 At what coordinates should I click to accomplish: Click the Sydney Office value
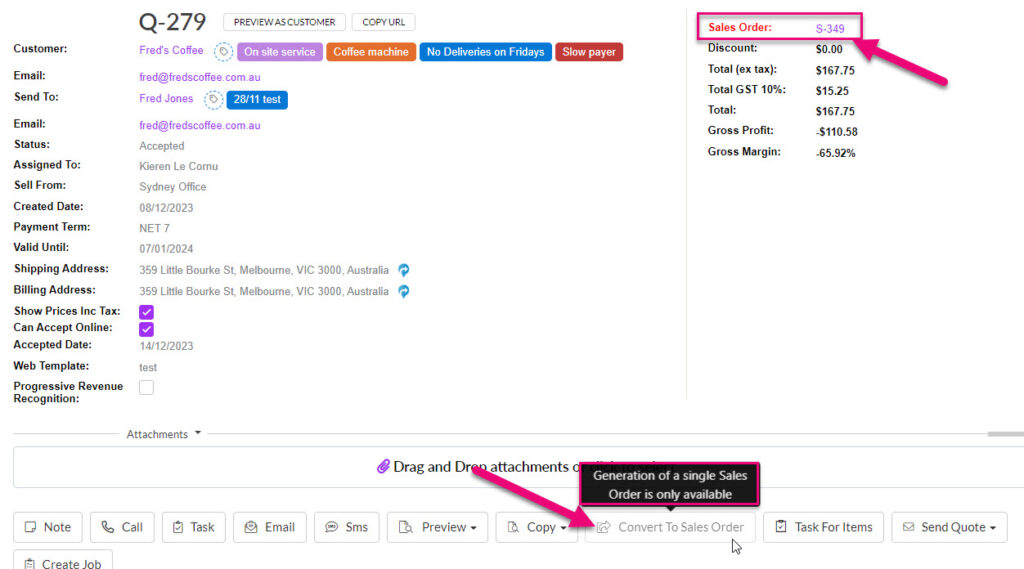[172, 187]
